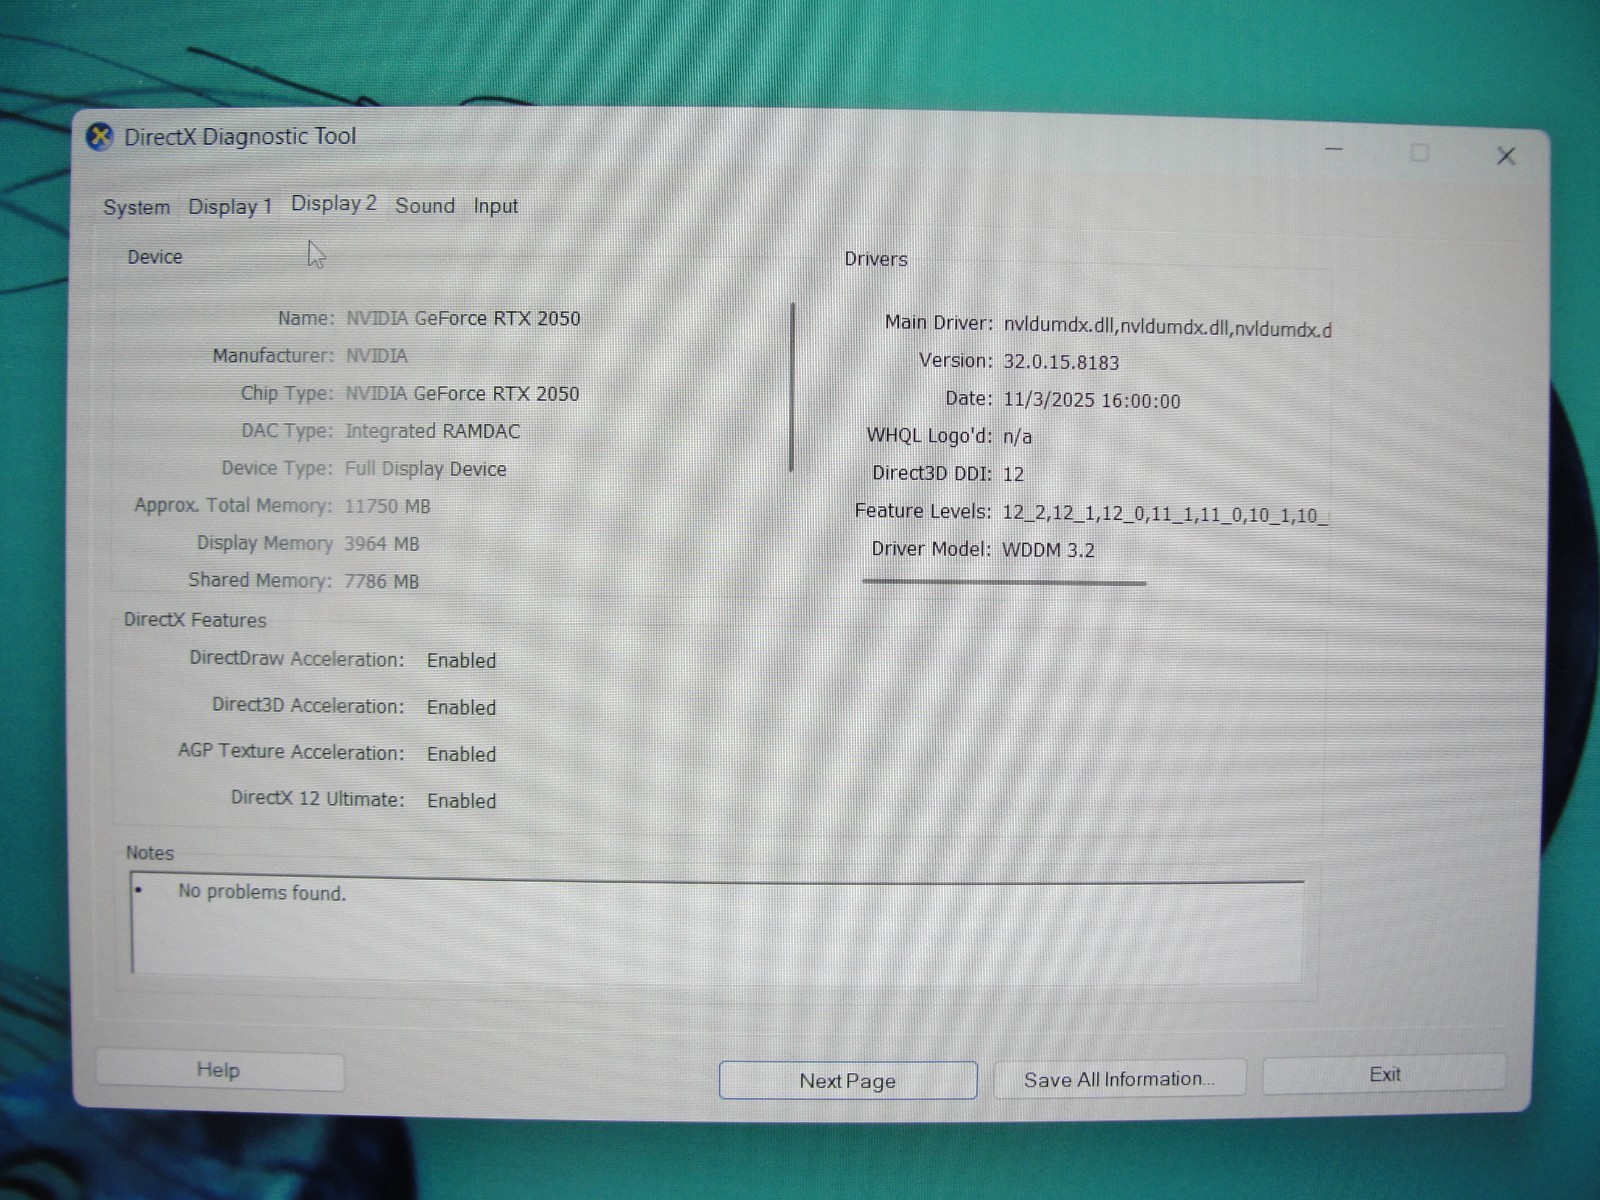The height and width of the screenshot is (1200, 1600).
Task: Click the DirectX 12 Ultimate Enabled value
Action: click(462, 801)
